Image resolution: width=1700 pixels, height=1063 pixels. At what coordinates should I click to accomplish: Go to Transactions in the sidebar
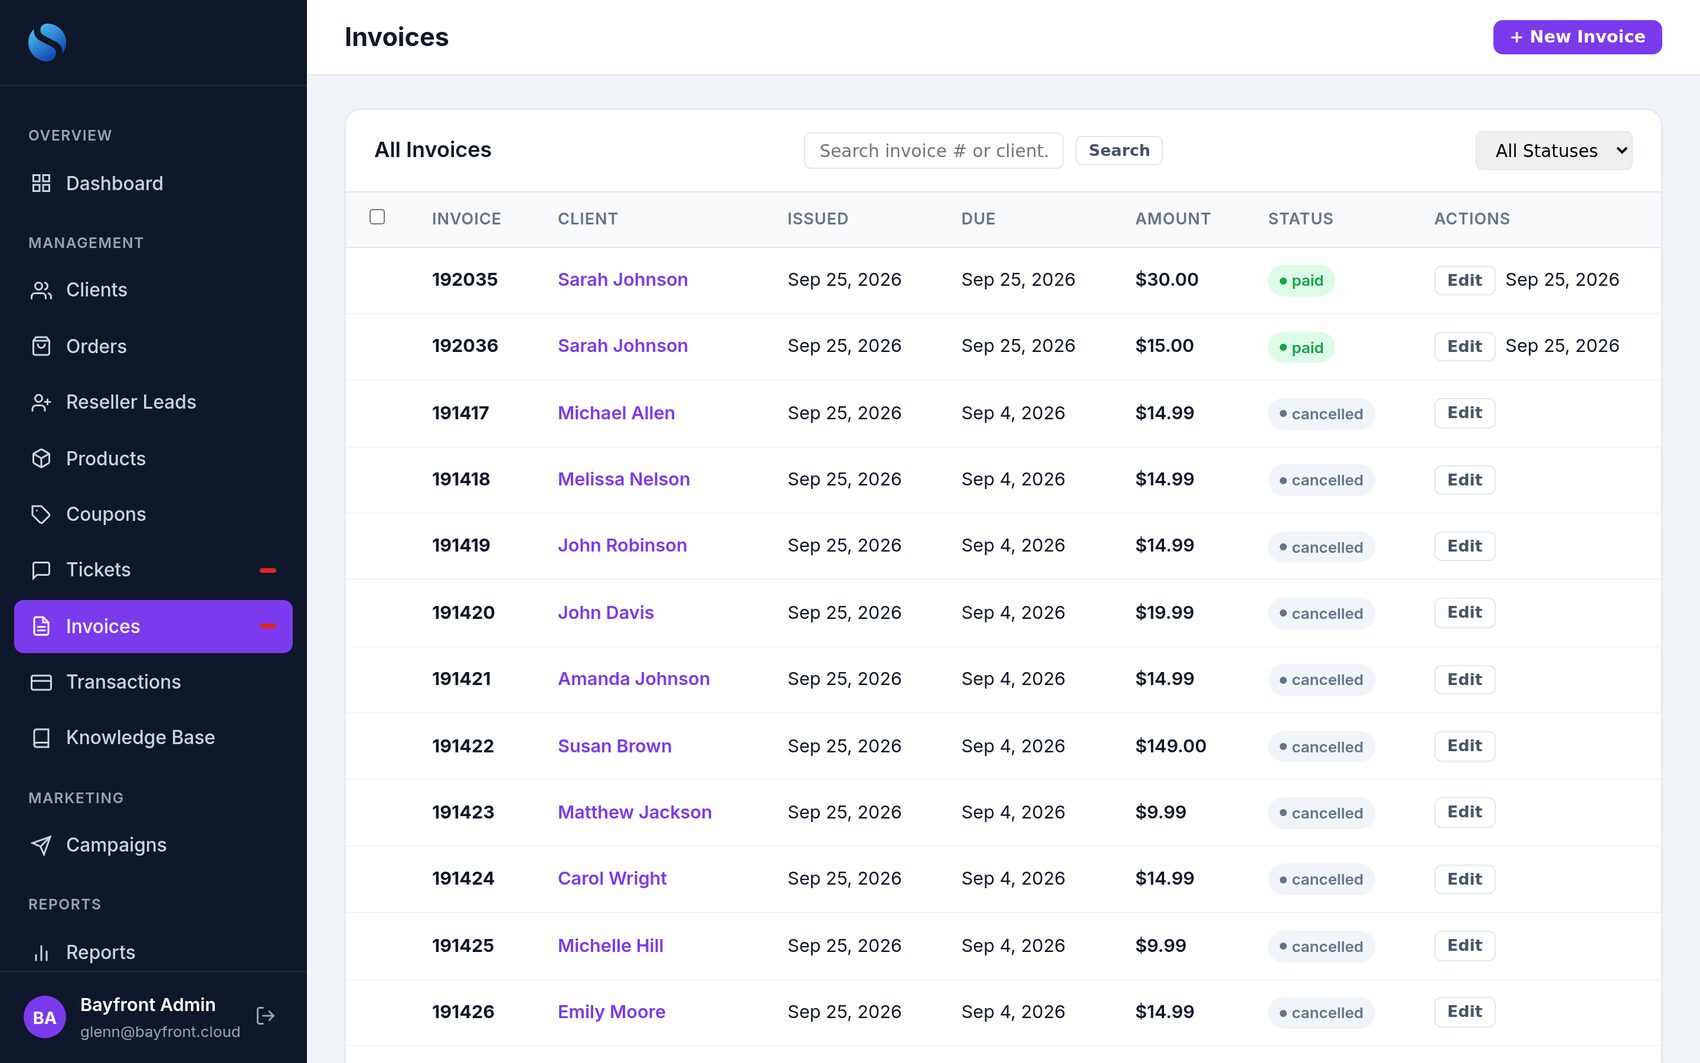pyautogui.click(x=153, y=682)
